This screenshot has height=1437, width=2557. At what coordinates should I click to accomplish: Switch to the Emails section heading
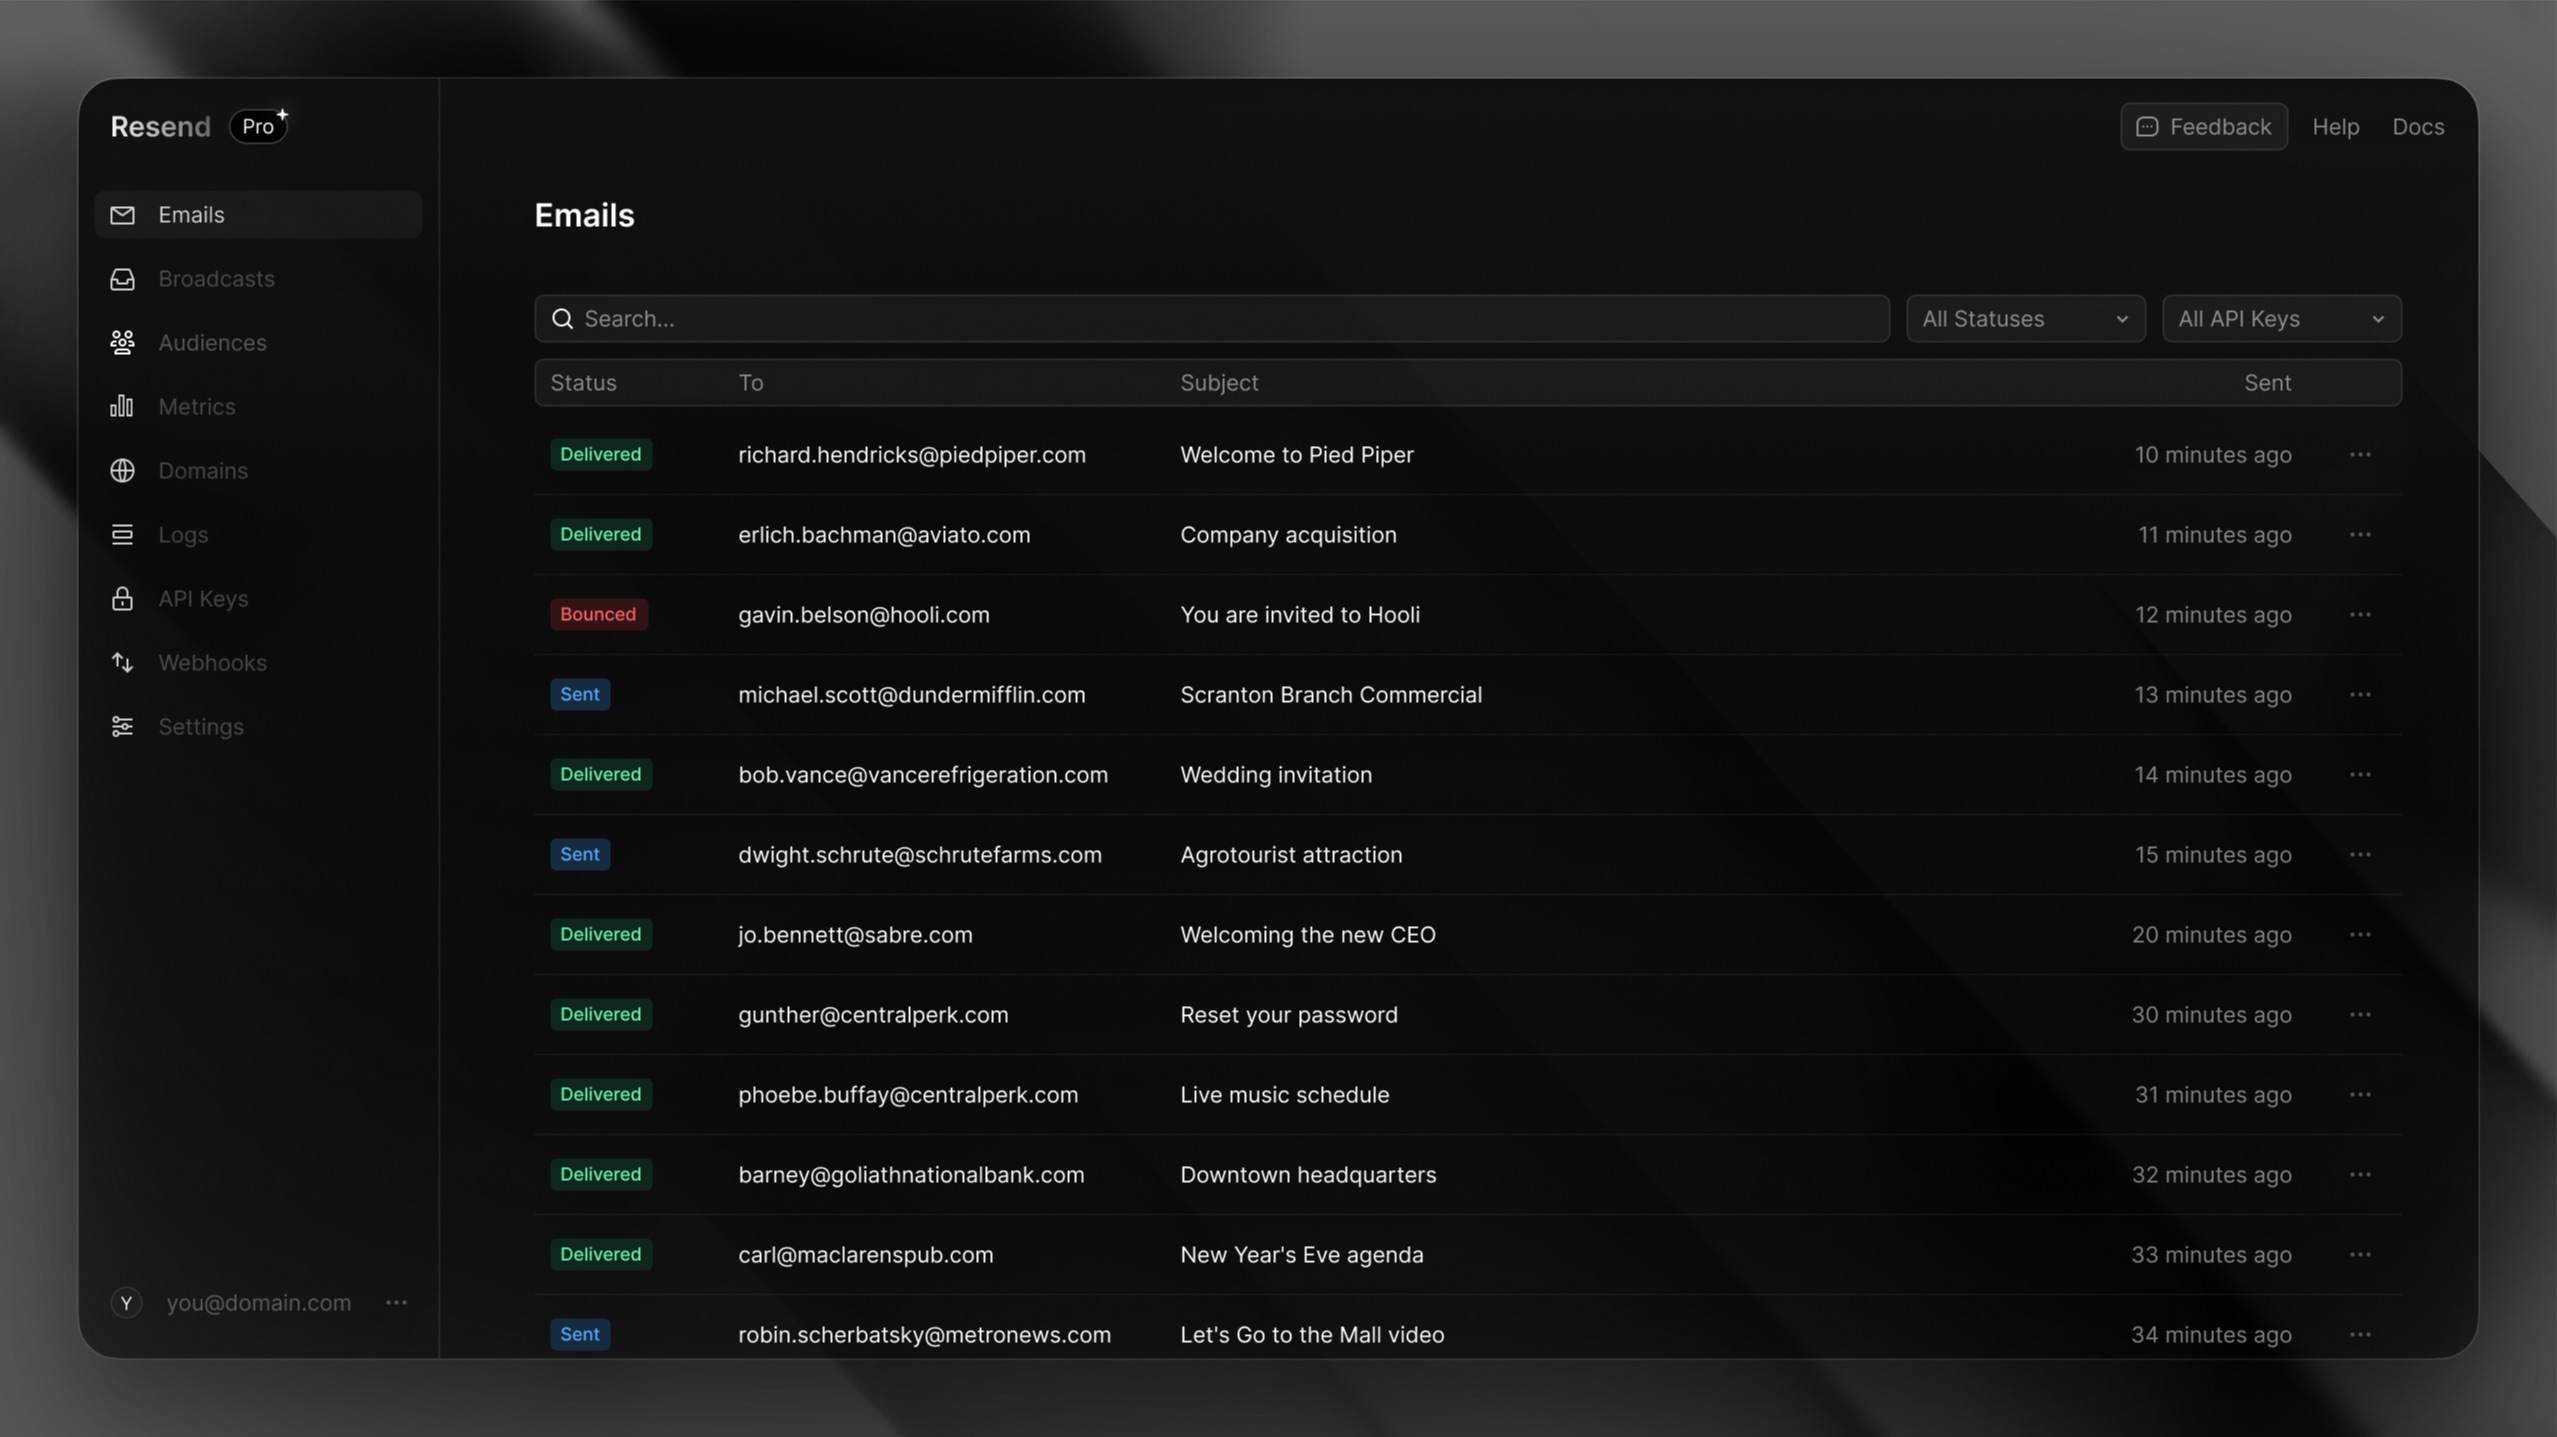[x=584, y=214]
